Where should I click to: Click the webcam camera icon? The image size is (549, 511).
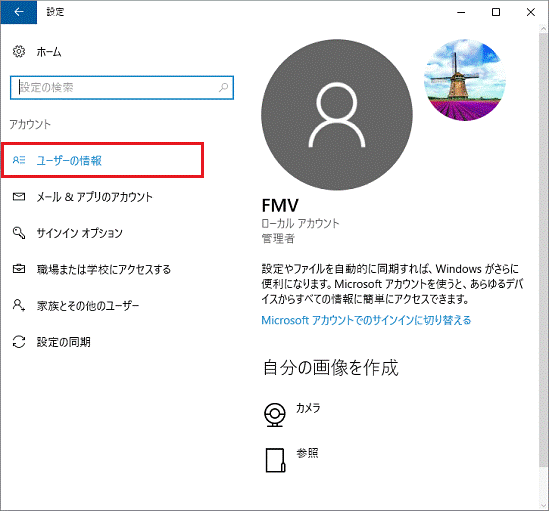point(275,414)
